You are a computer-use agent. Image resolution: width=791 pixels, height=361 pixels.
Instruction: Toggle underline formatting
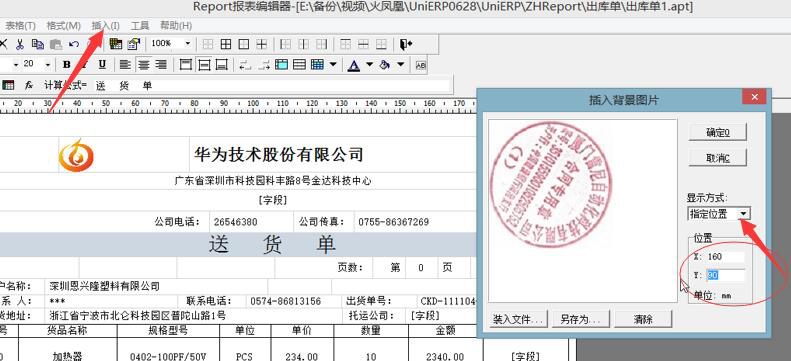point(102,65)
